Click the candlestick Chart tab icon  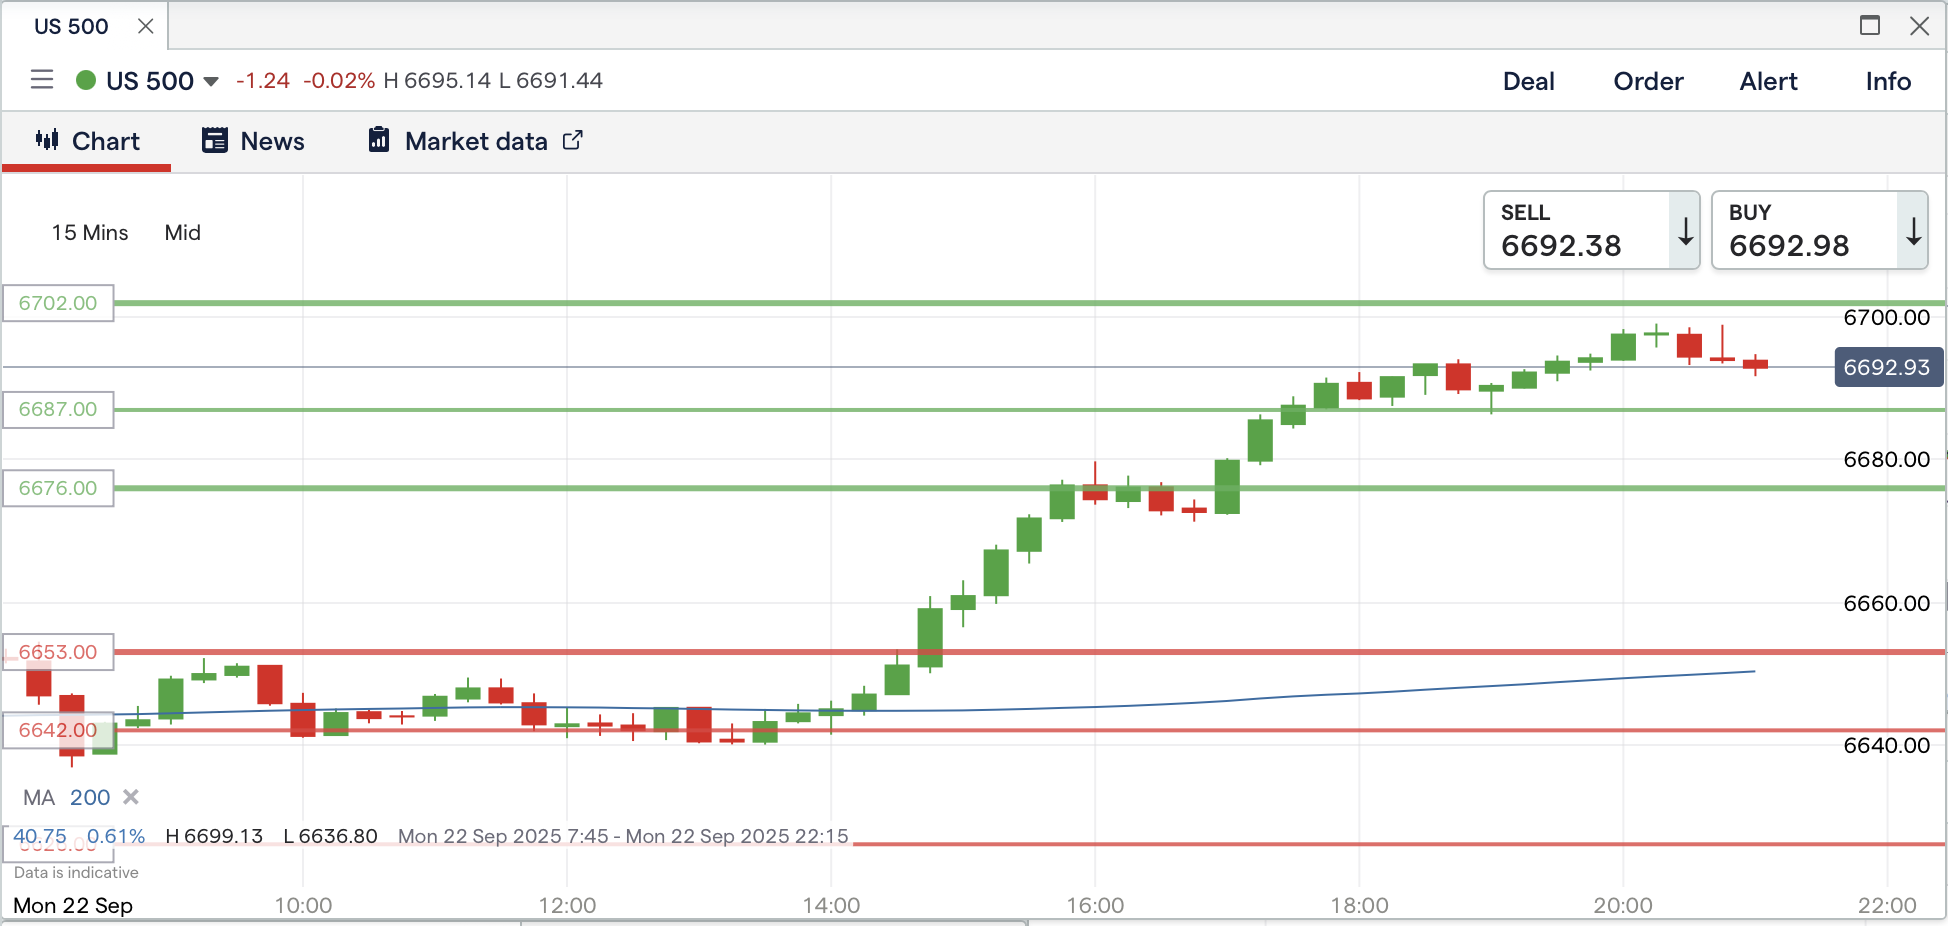pyautogui.click(x=47, y=140)
